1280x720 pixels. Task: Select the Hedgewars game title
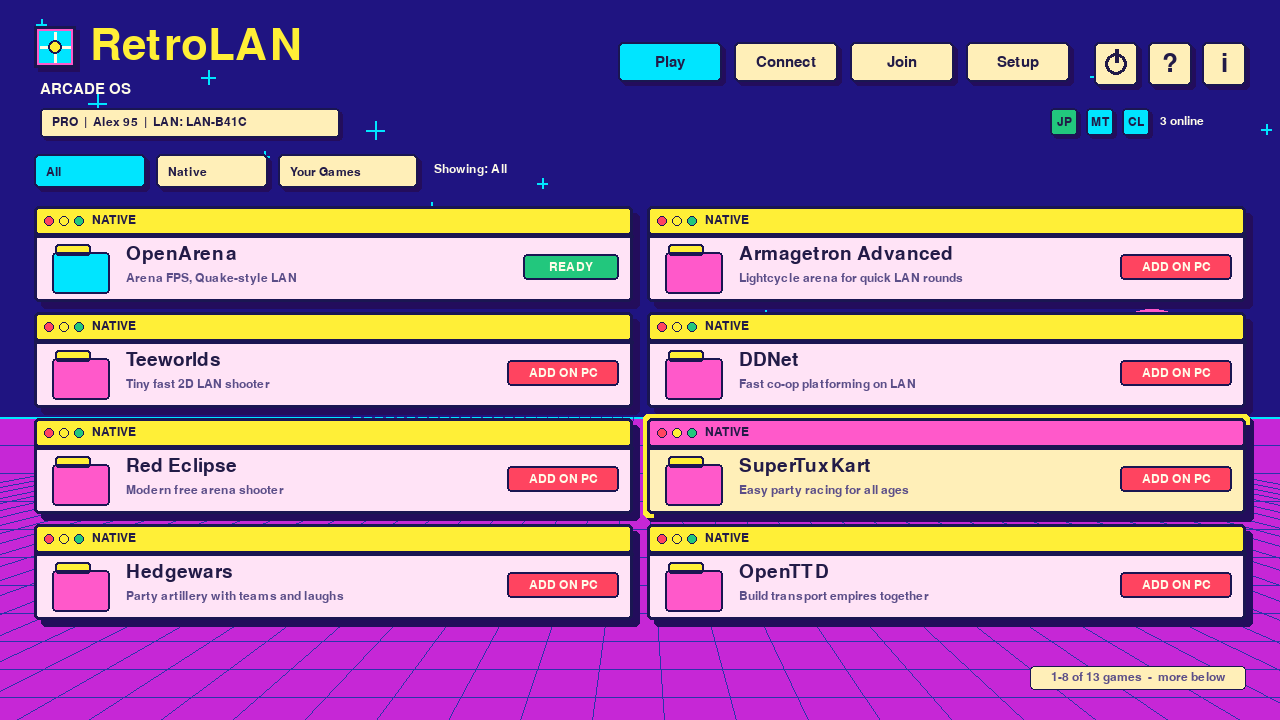[x=179, y=572]
